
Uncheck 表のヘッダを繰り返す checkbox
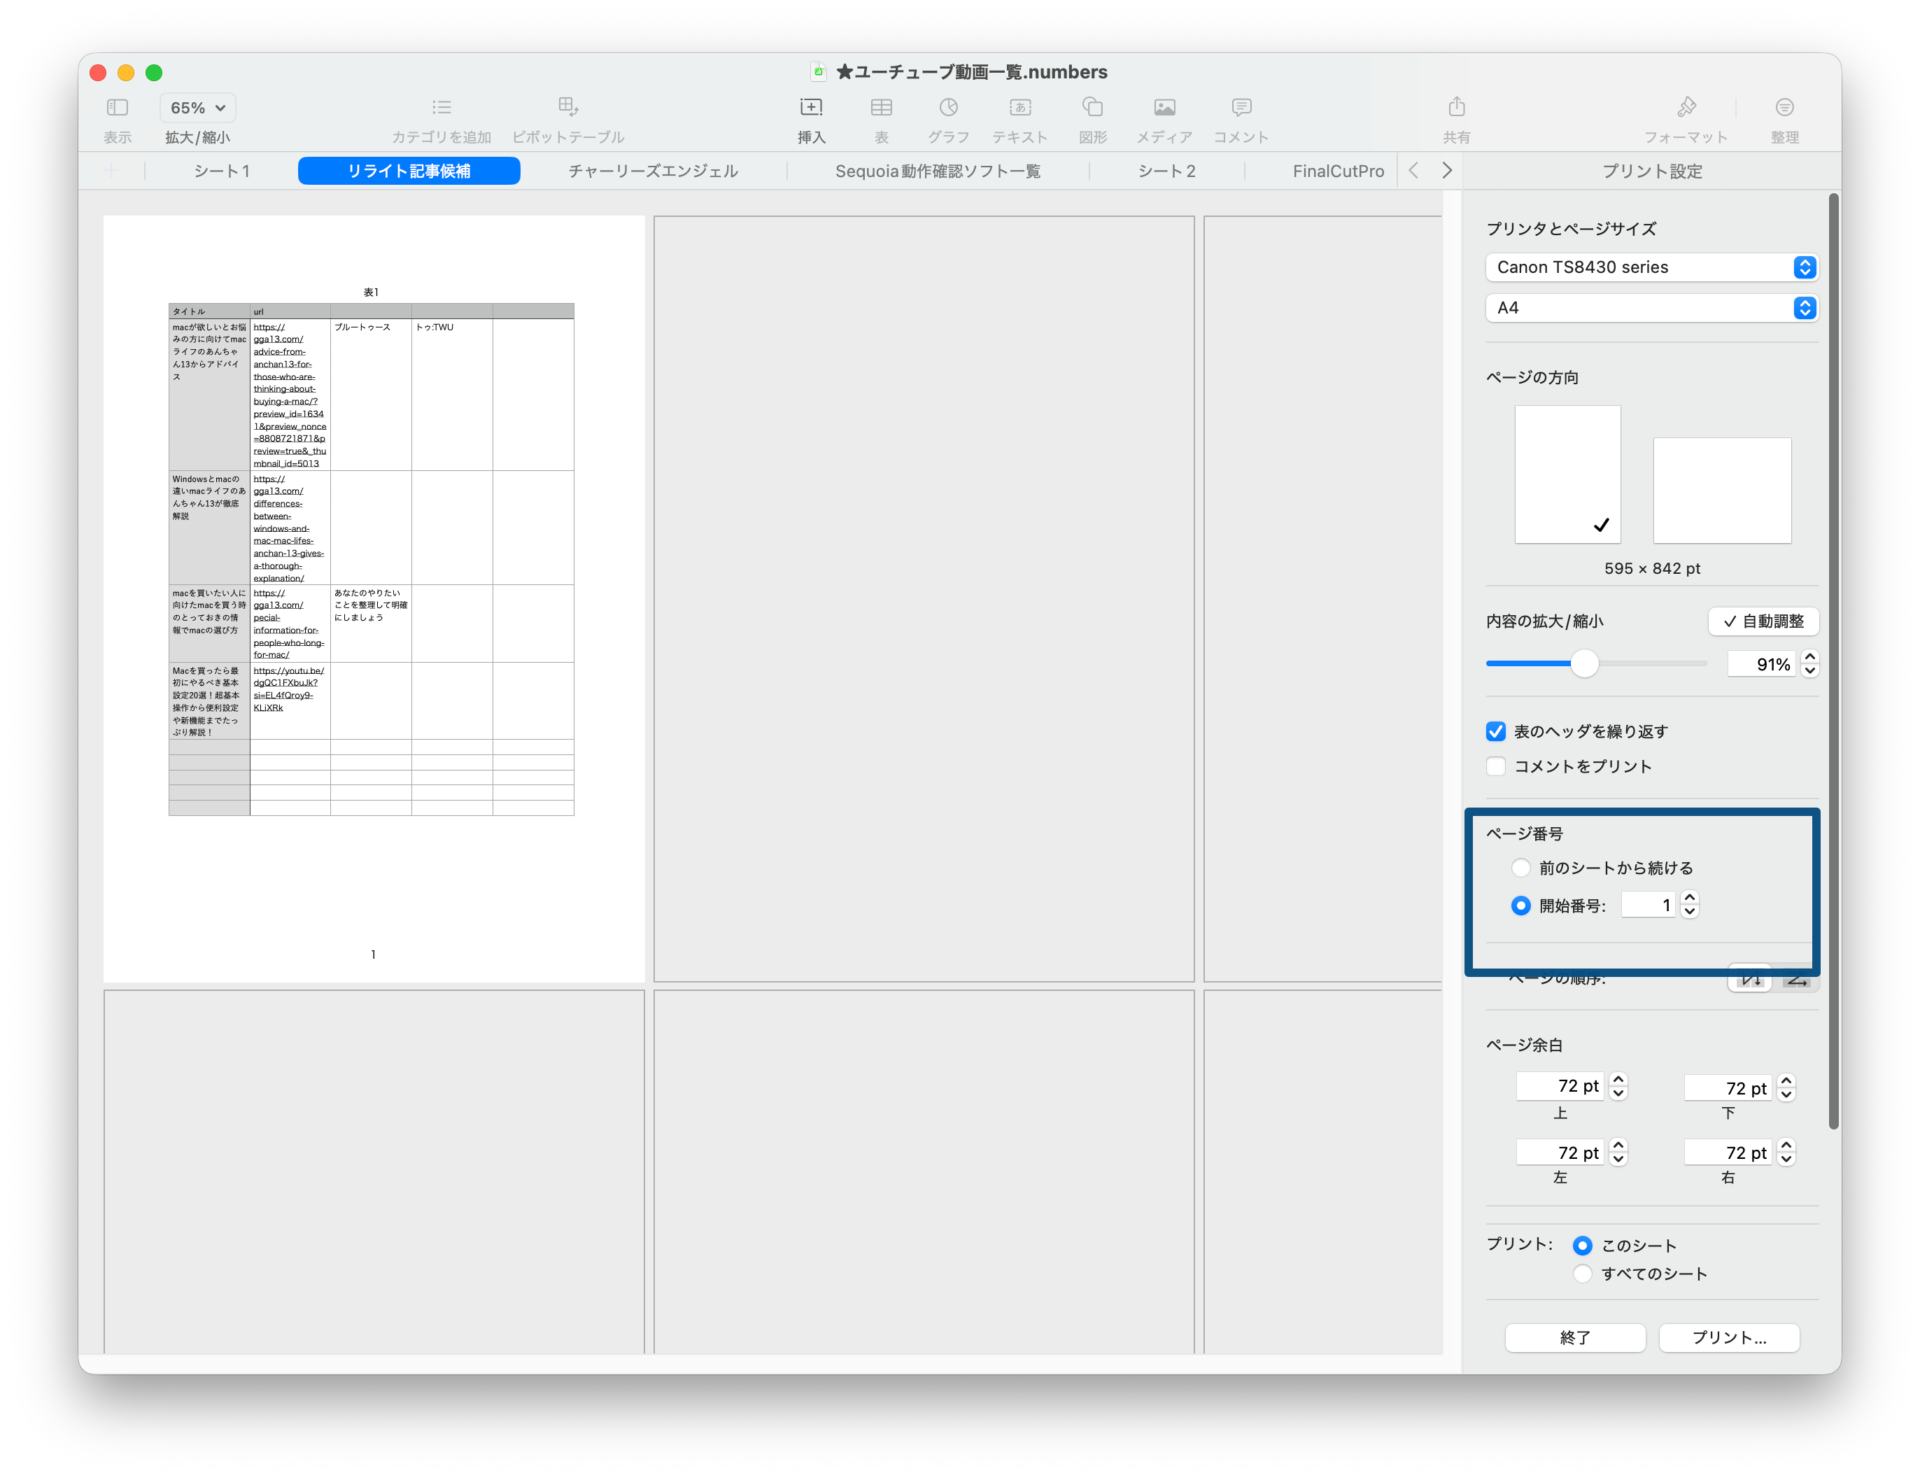pos(1496,731)
